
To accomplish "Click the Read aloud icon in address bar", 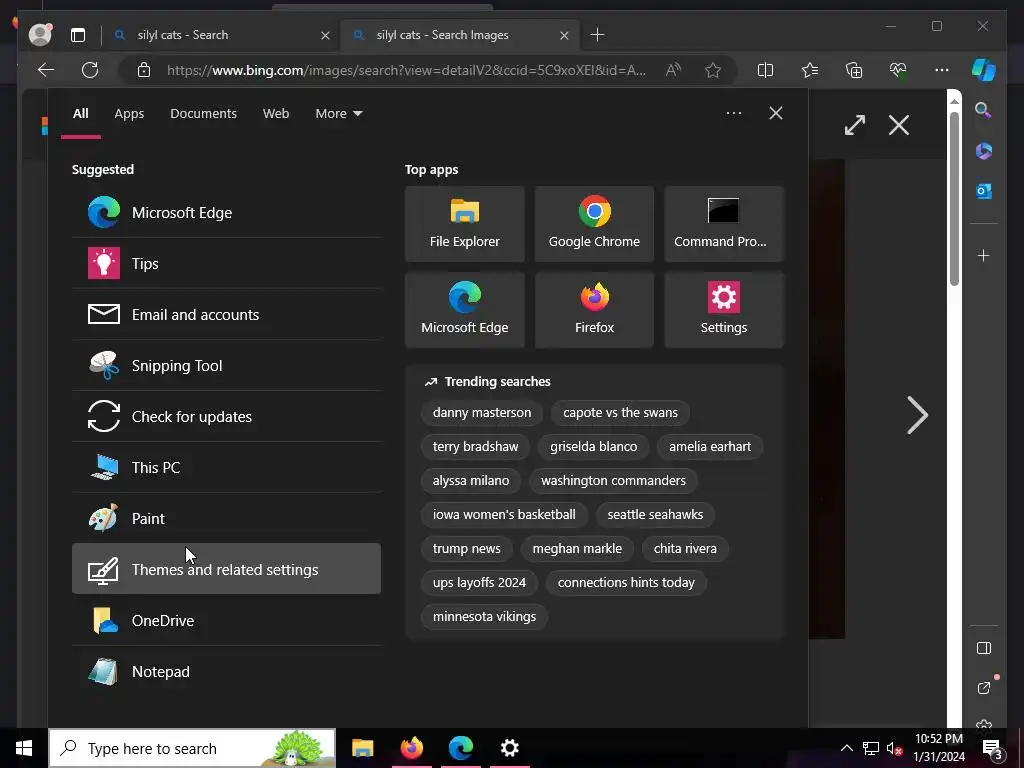I will click(x=673, y=70).
